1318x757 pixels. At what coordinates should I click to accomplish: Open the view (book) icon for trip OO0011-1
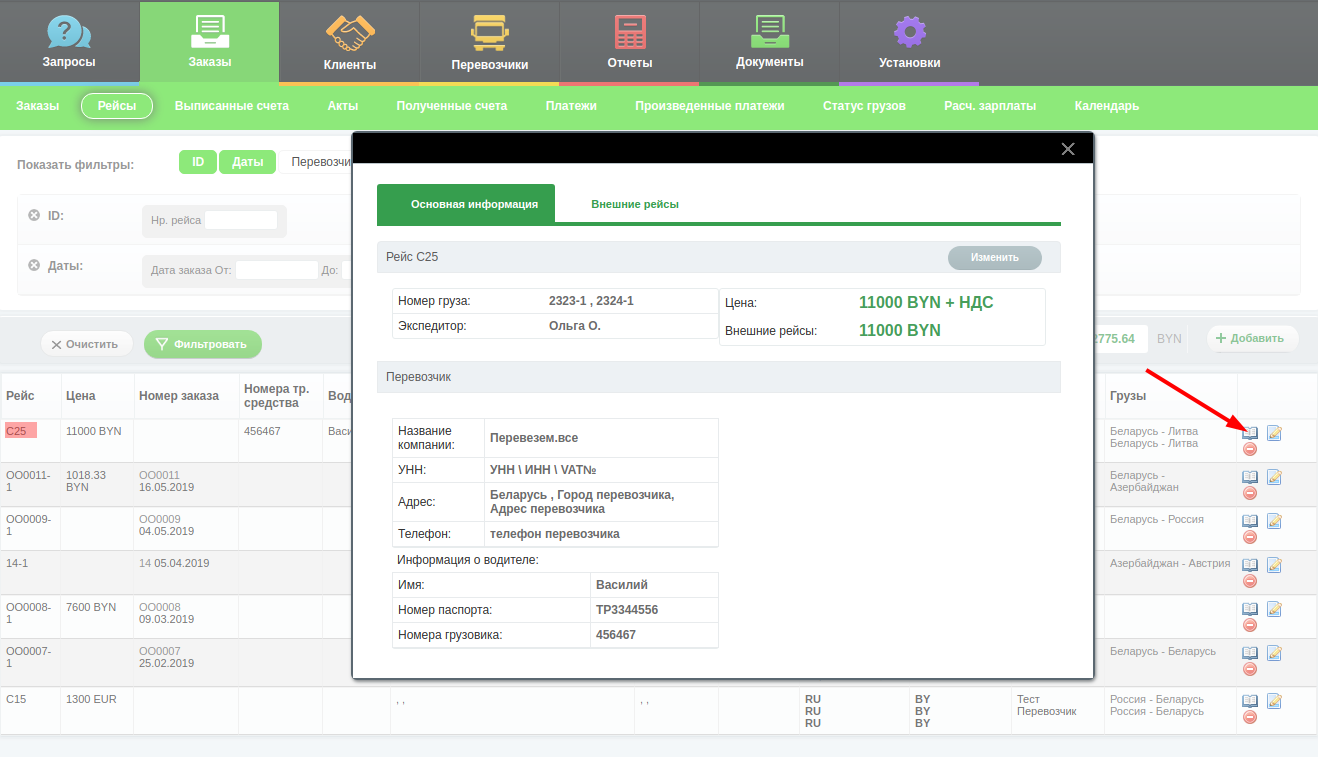[x=1250, y=477]
